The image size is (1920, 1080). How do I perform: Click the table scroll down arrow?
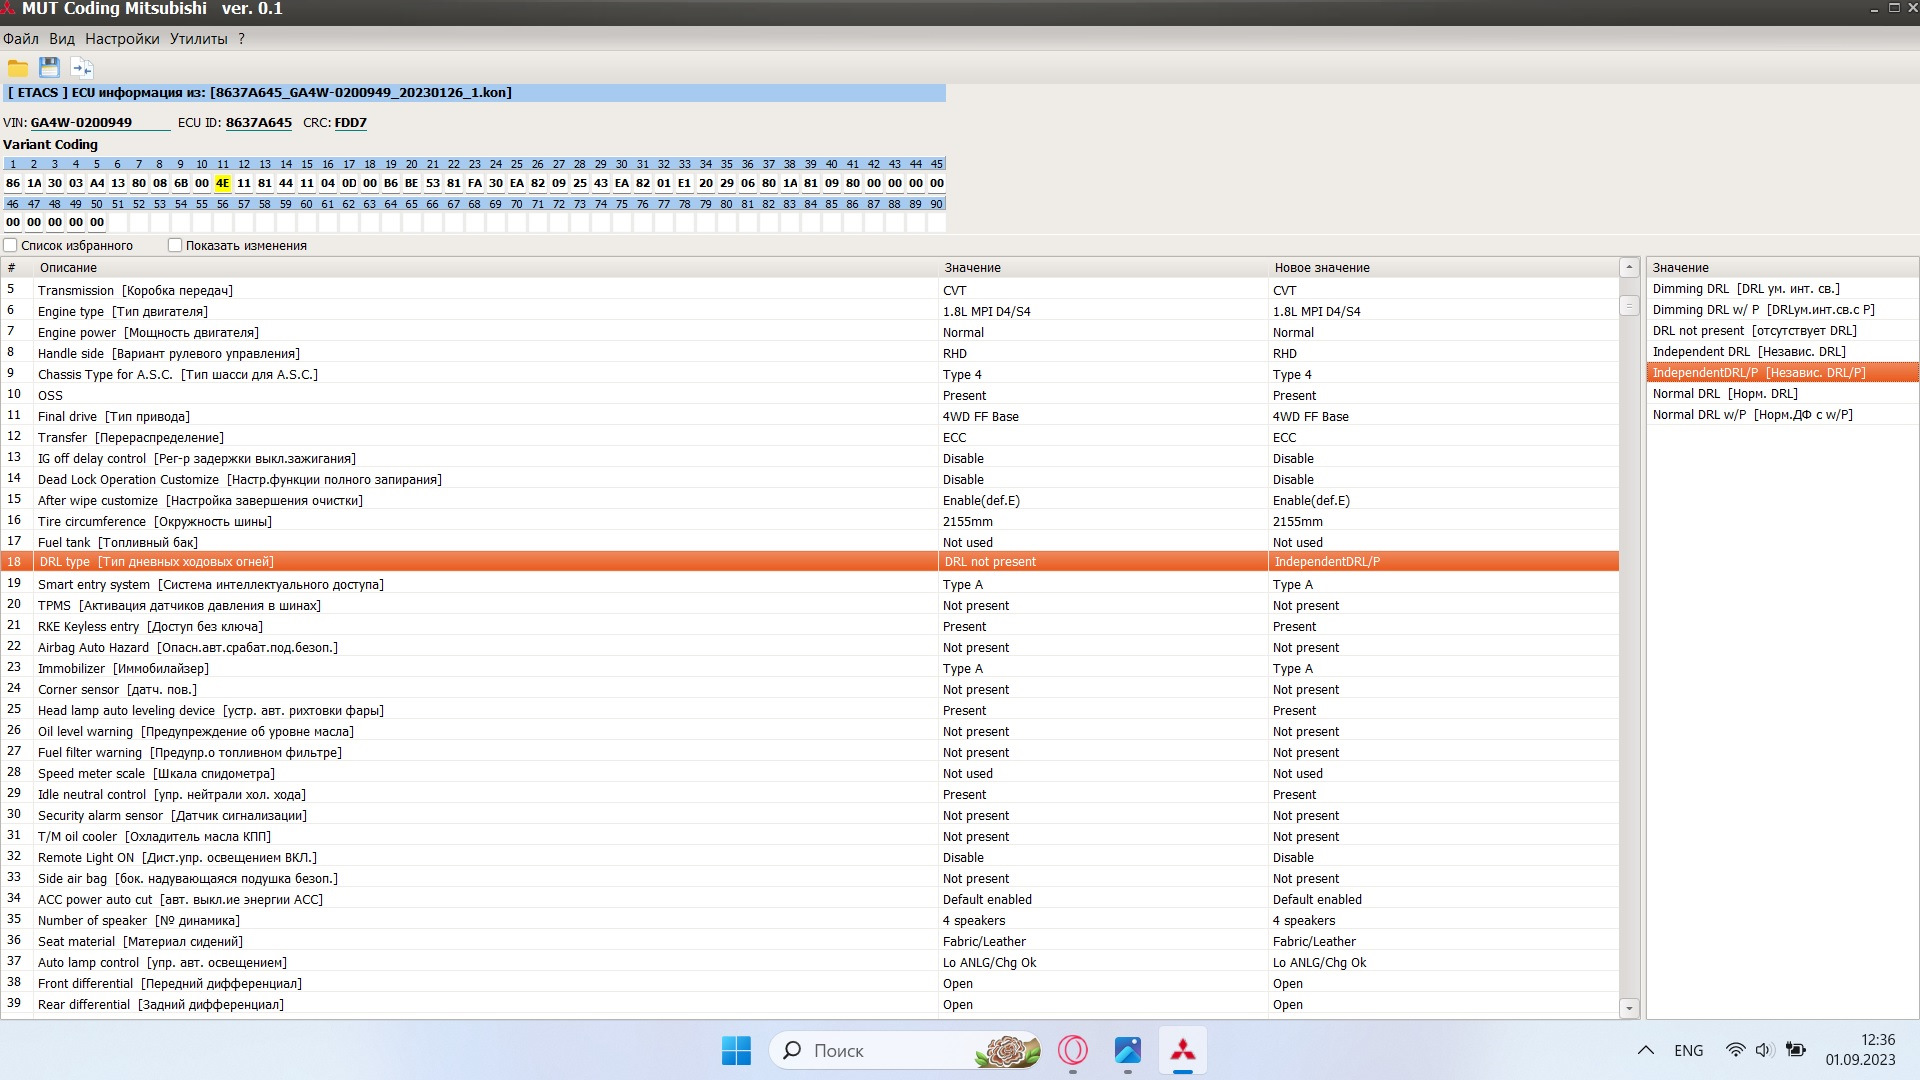pos(1629,1008)
